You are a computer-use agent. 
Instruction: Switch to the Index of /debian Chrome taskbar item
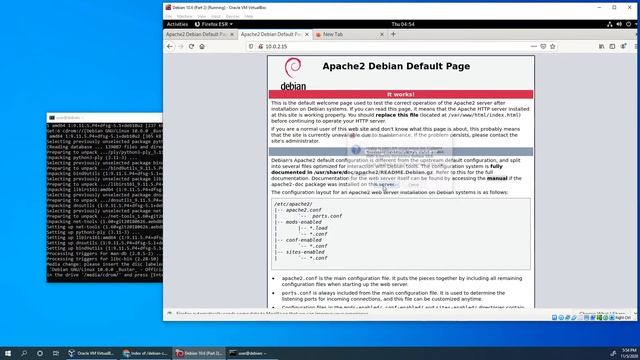[145, 353]
